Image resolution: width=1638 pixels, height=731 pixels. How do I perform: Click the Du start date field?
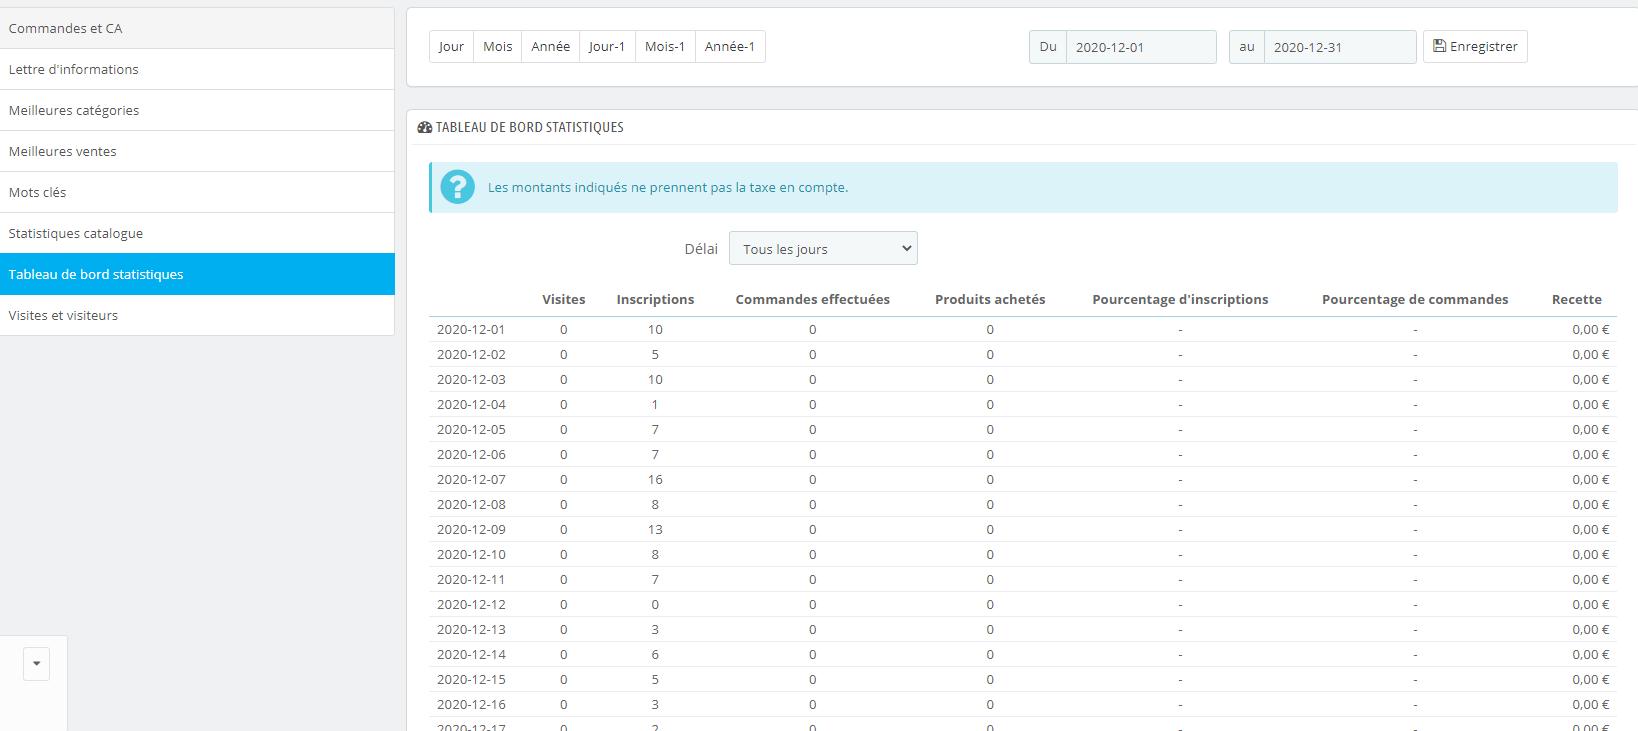point(1141,47)
